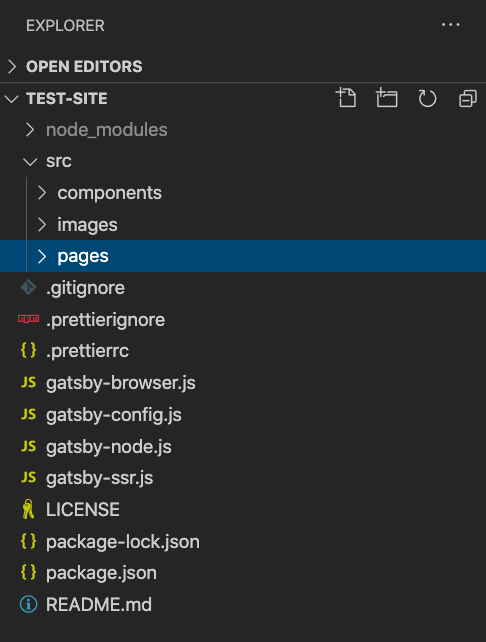Click the braces icon beside package.json
The height and width of the screenshot is (642, 486).
coord(28,572)
